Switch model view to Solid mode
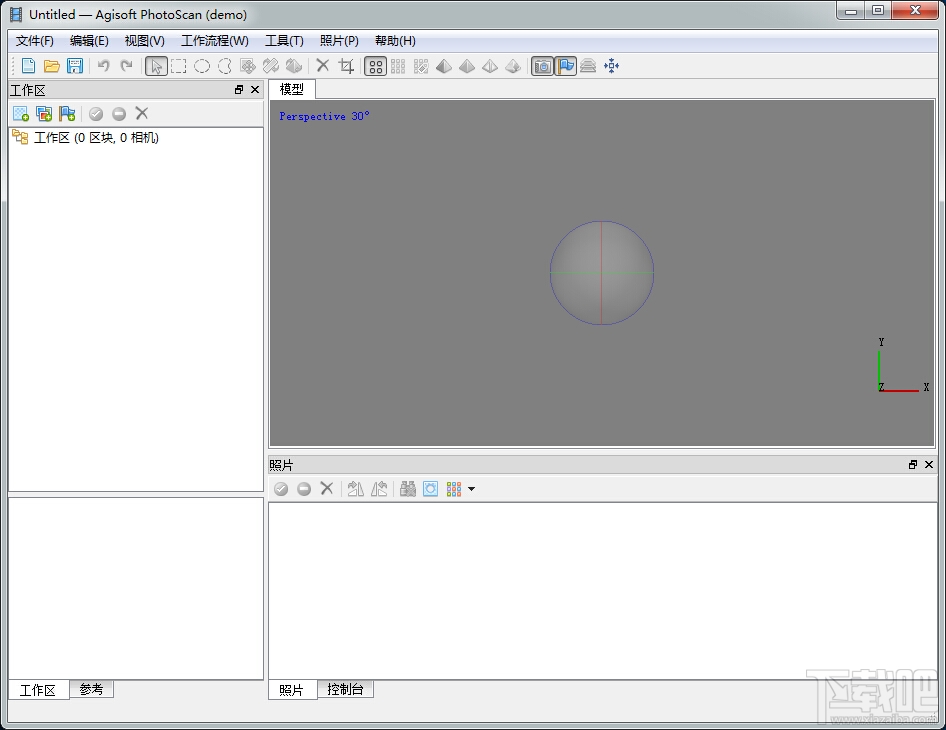The width and height of the screenshot is (946, 730). 467,66
